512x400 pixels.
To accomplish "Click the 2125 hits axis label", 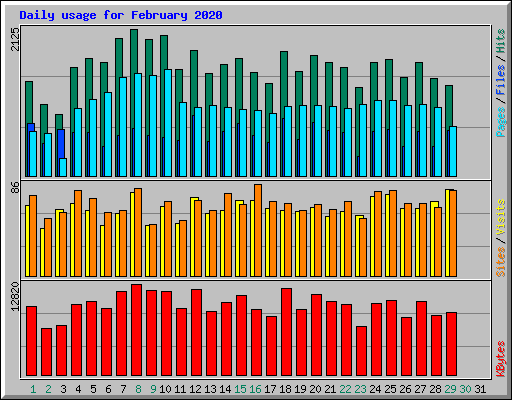I will pos(16,39).
